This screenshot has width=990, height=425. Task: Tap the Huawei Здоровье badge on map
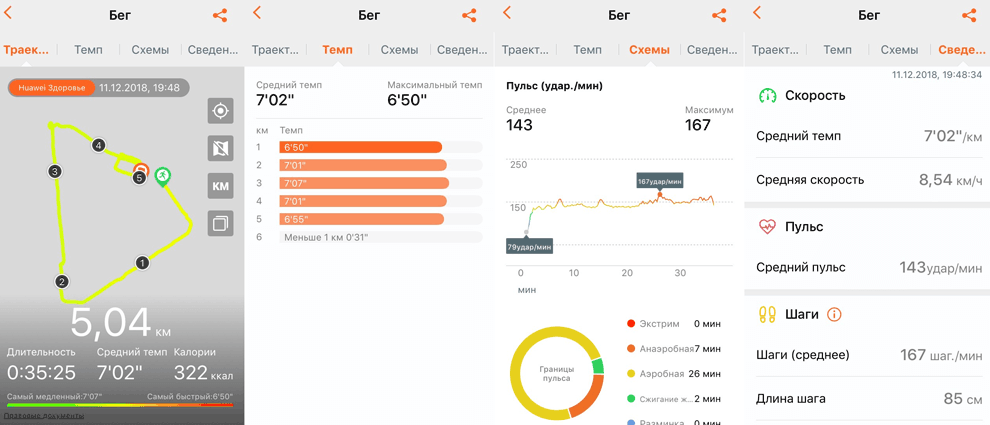(52, 88)
